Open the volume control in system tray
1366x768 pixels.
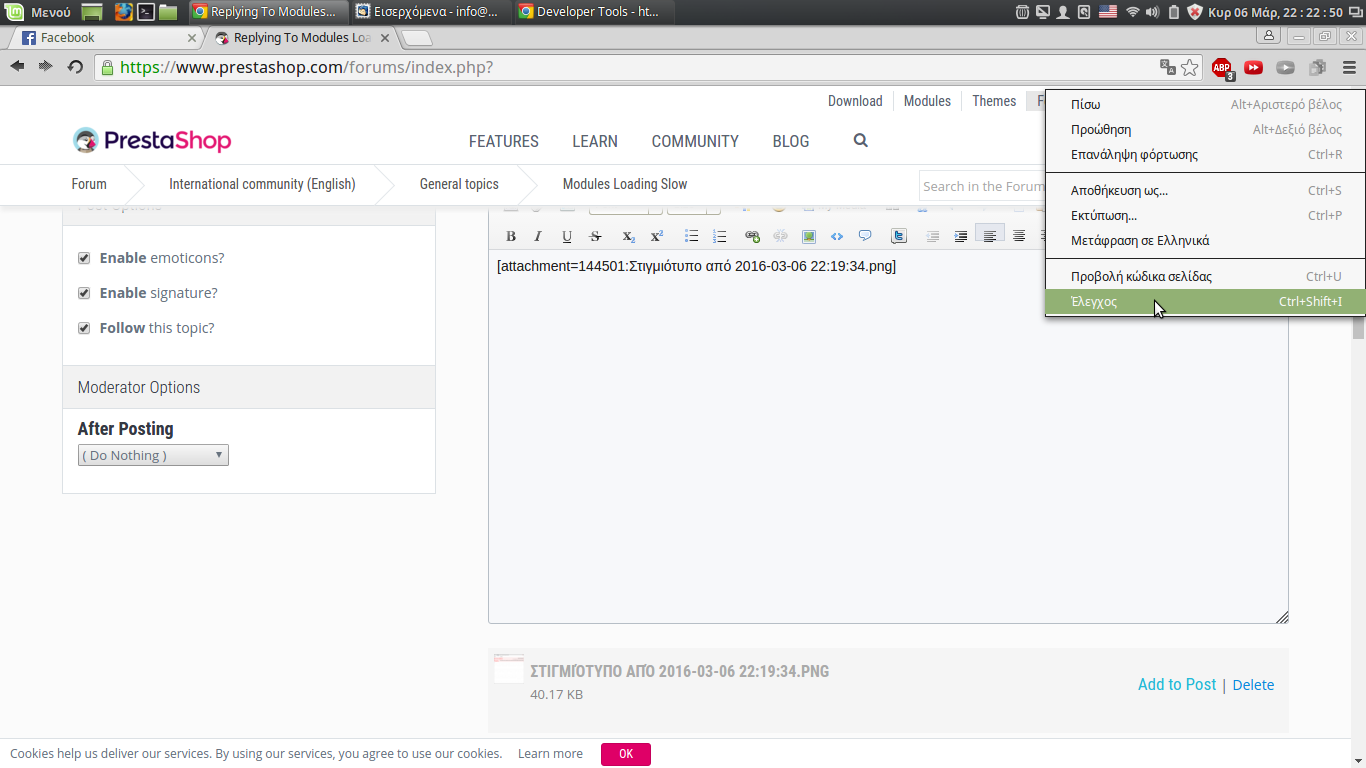point(1152,12)
